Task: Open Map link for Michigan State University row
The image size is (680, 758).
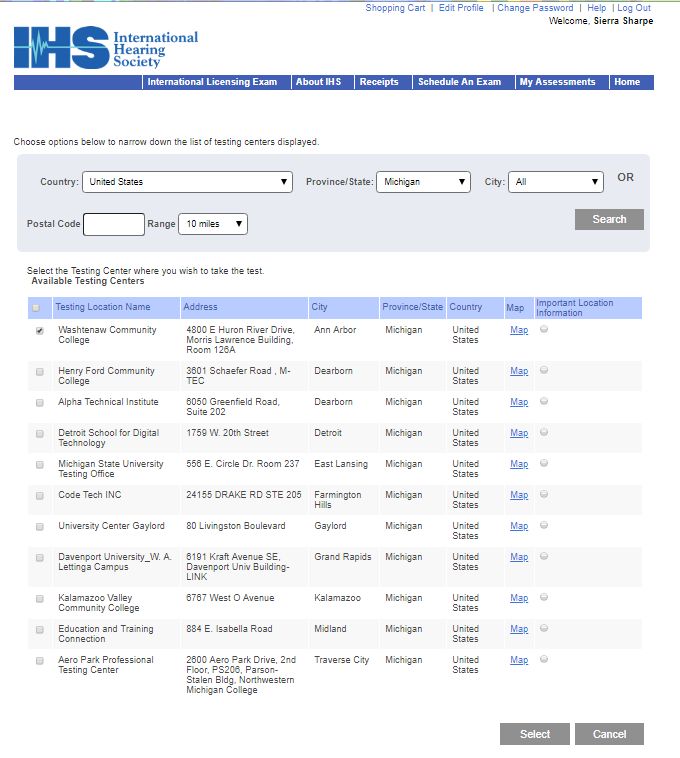Action: [519, 464]
